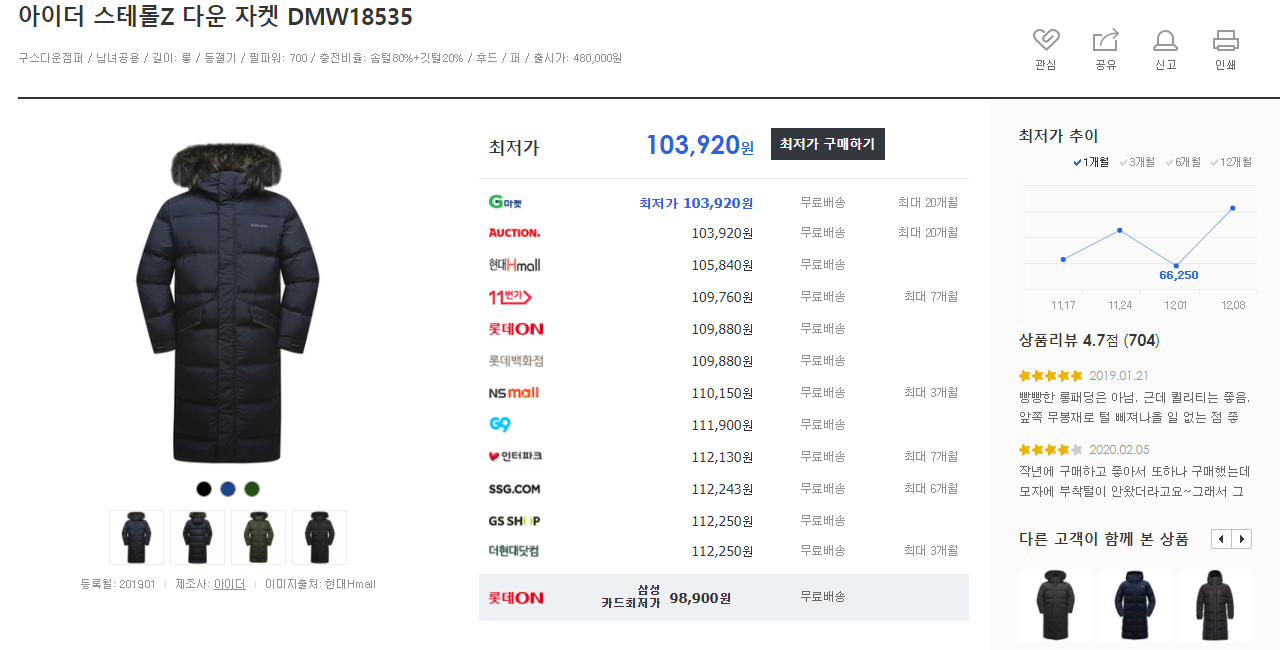Open the SSG.COM store logo
The height and width of the screenshot is (650, 1287).
(514, 489)
